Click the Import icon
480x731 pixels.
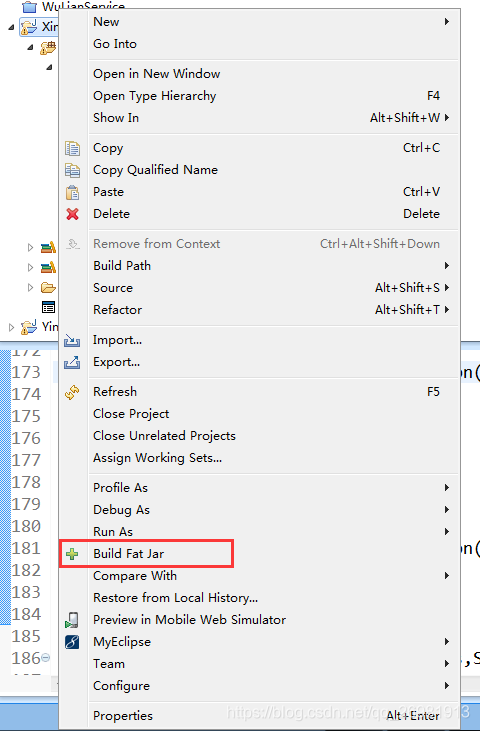point(72,340)
